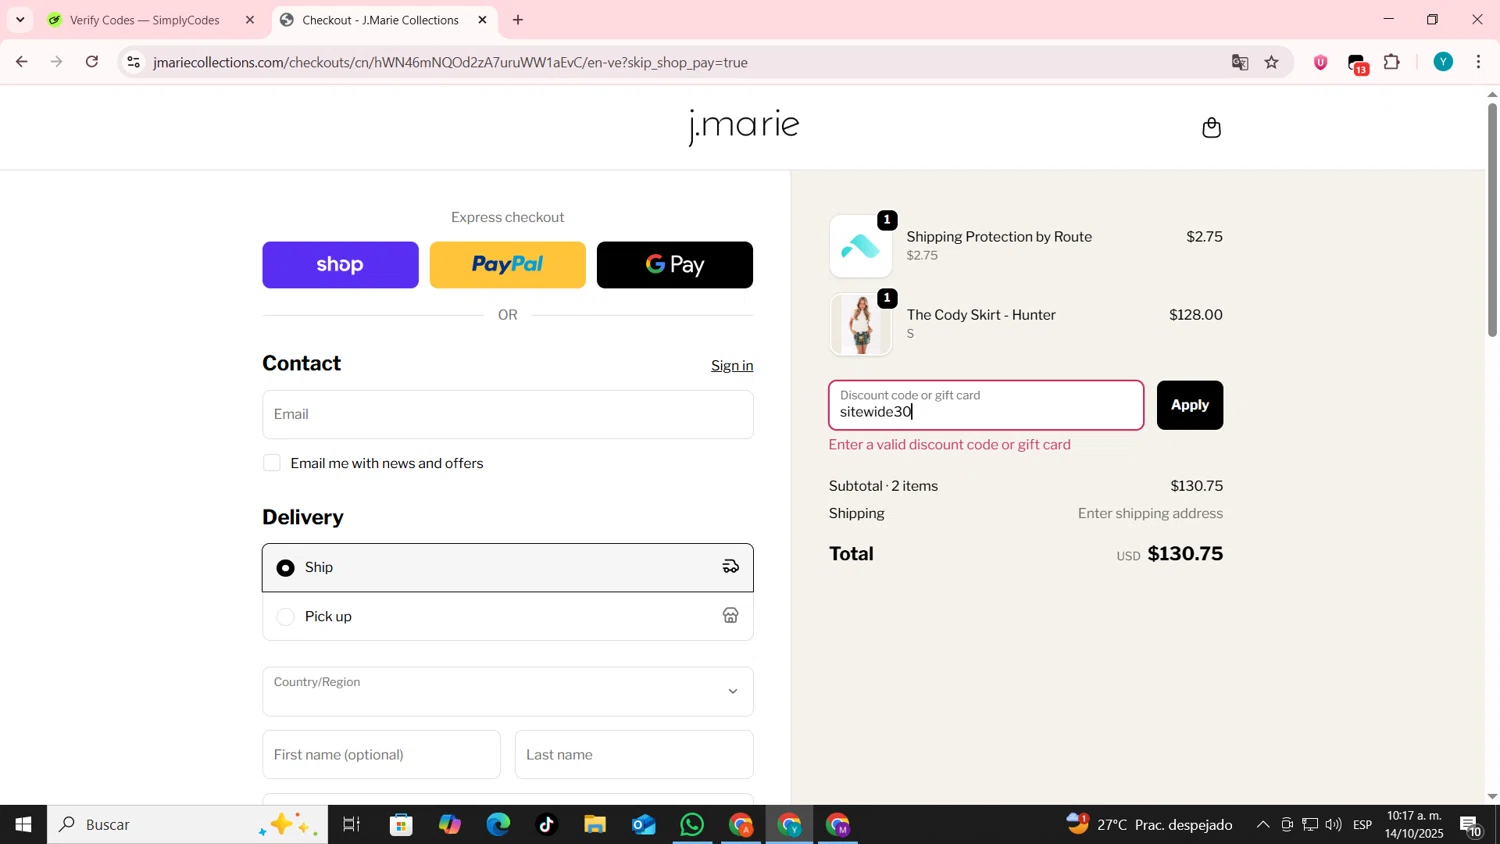Viewport: 1500px width, 844px height.
Task: Select the Ship delivery option
Action: [x=508, y=568]
